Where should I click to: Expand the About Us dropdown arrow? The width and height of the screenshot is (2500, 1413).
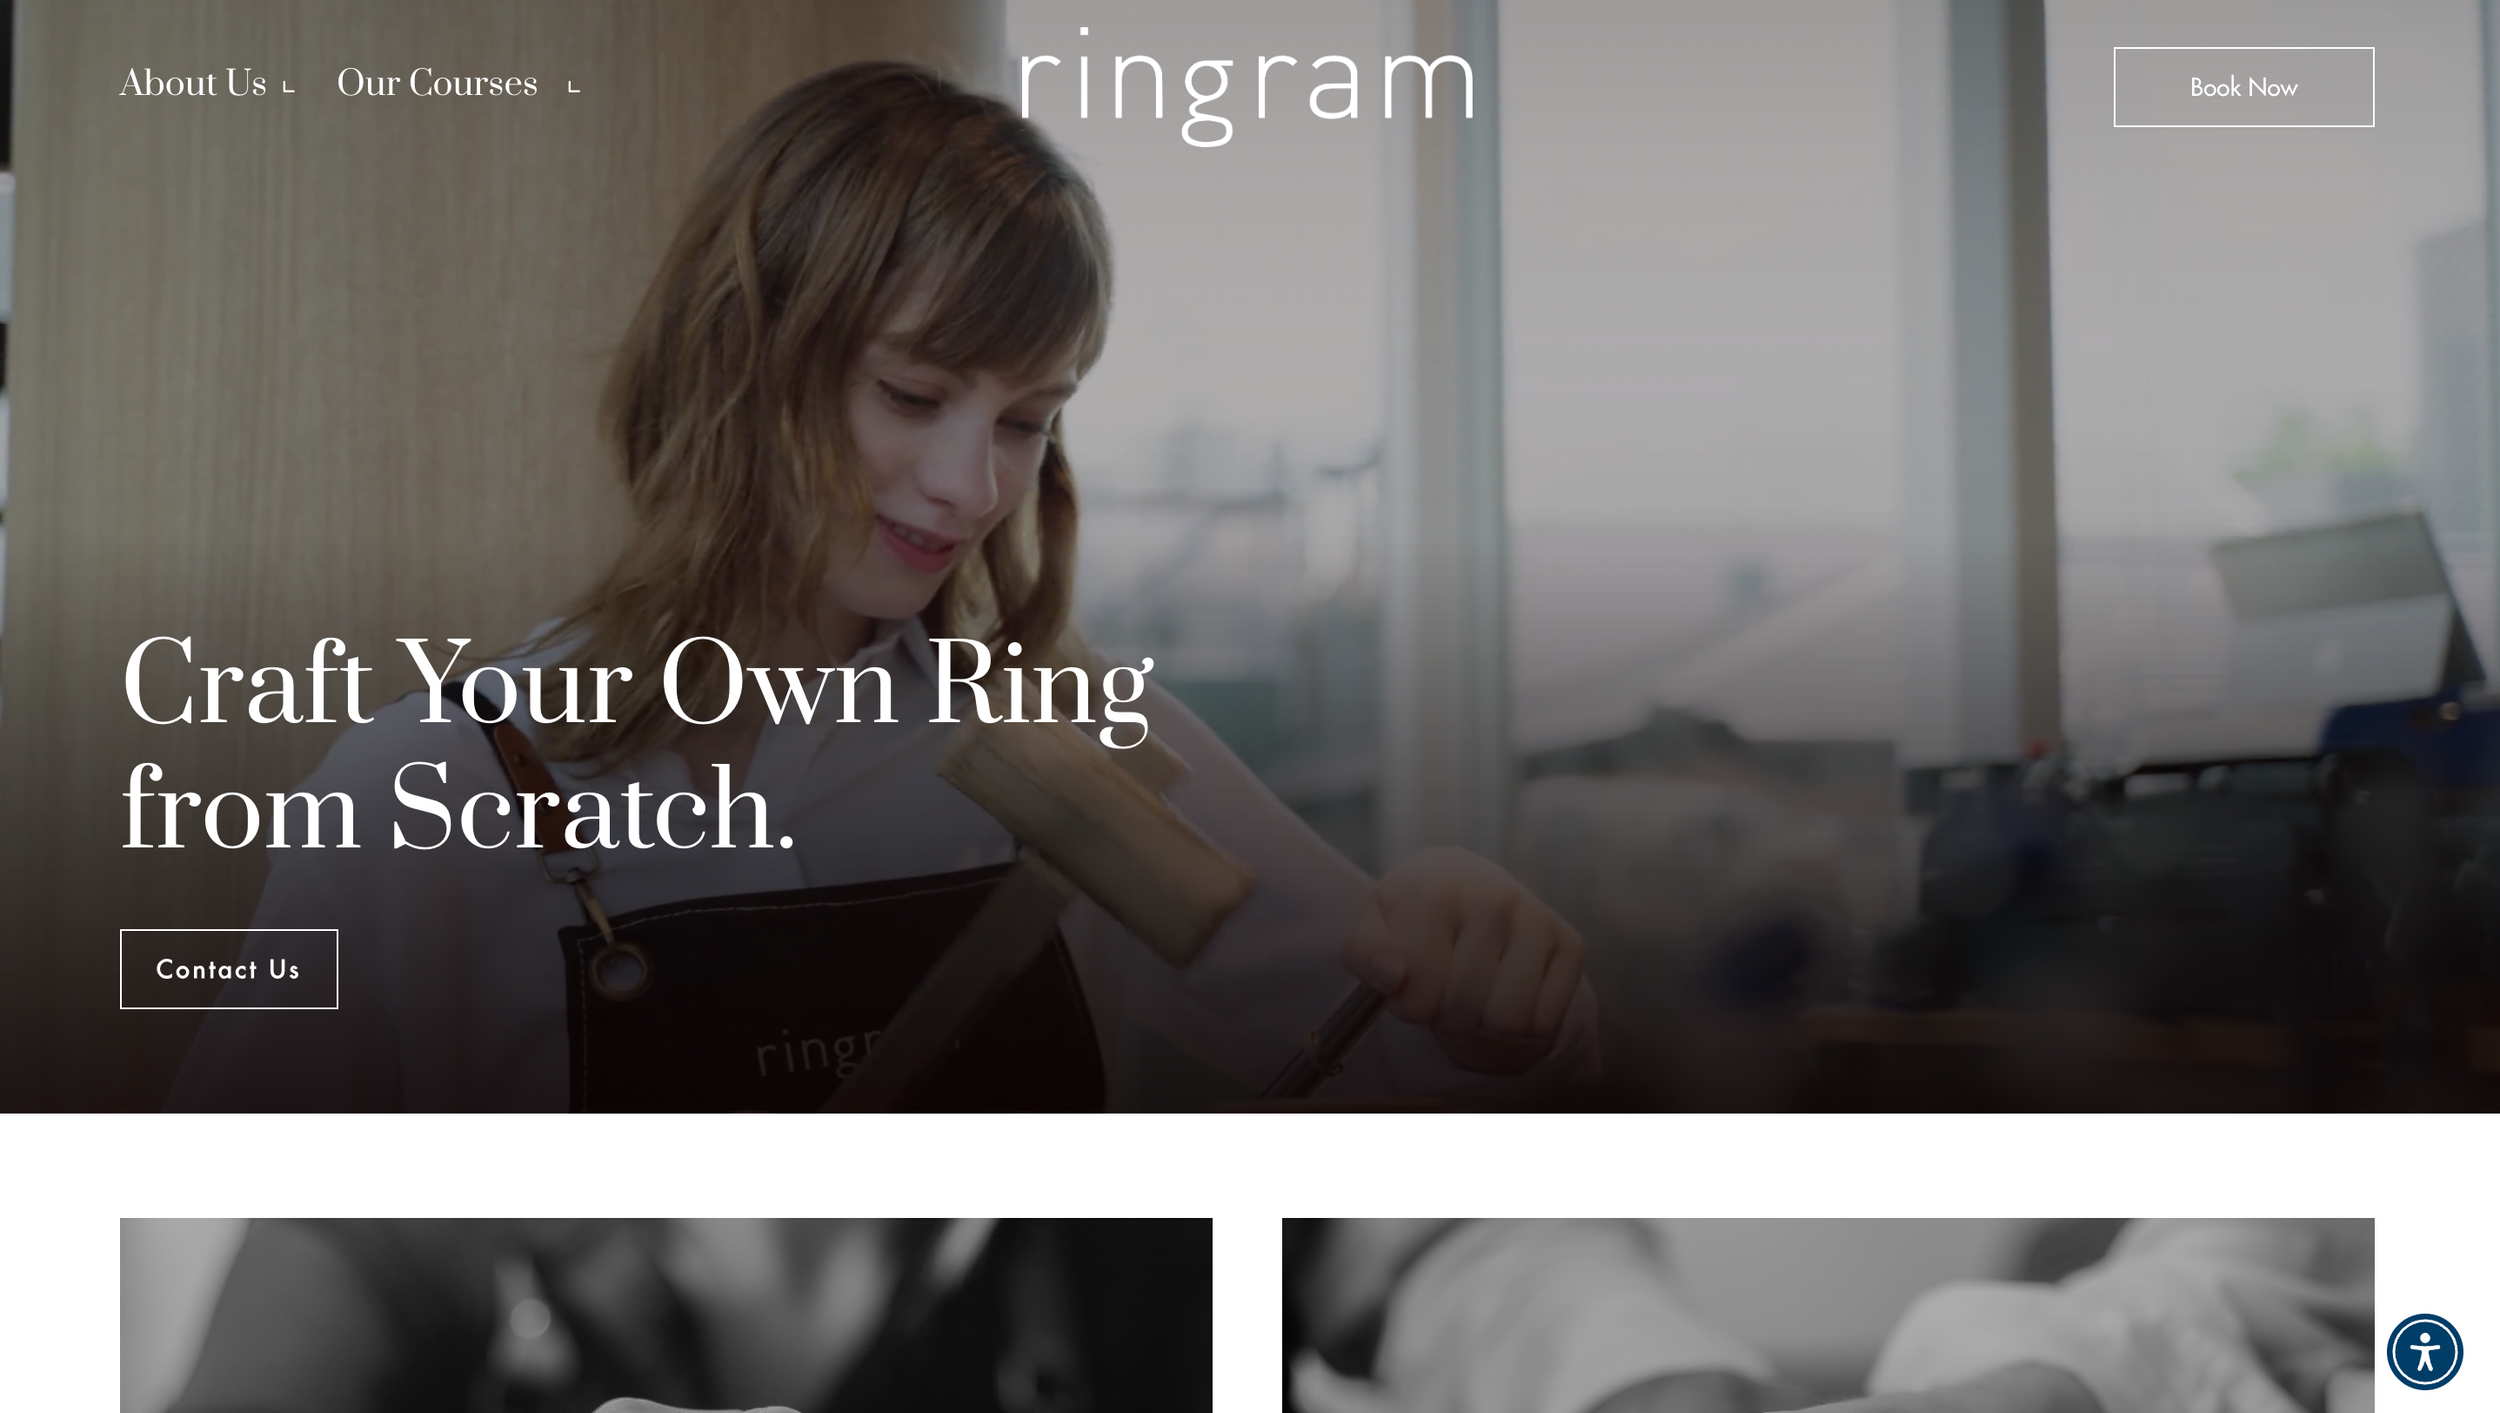[x=289, y=87]
